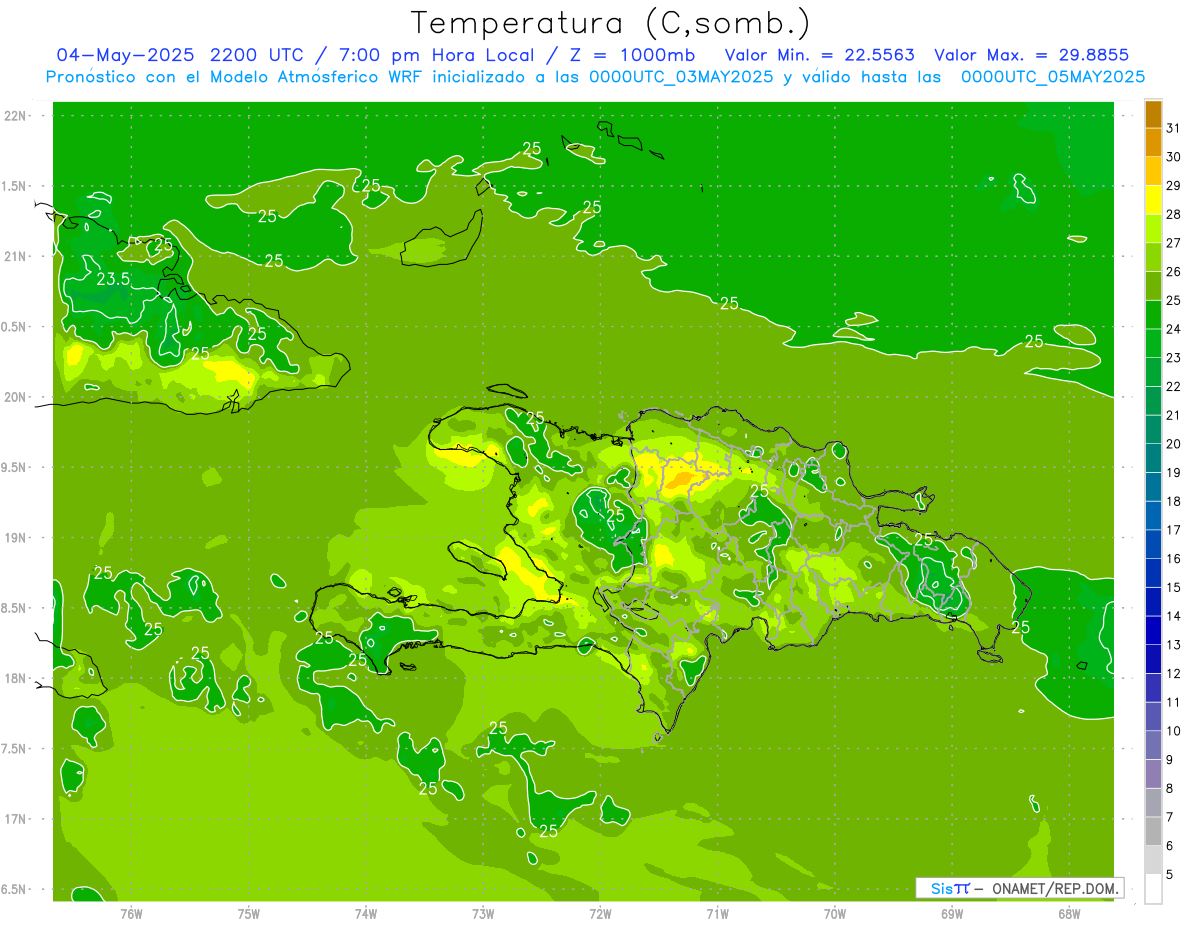Click the '31' color scale label
The image size is (1200, 927).
(1173, 128)
